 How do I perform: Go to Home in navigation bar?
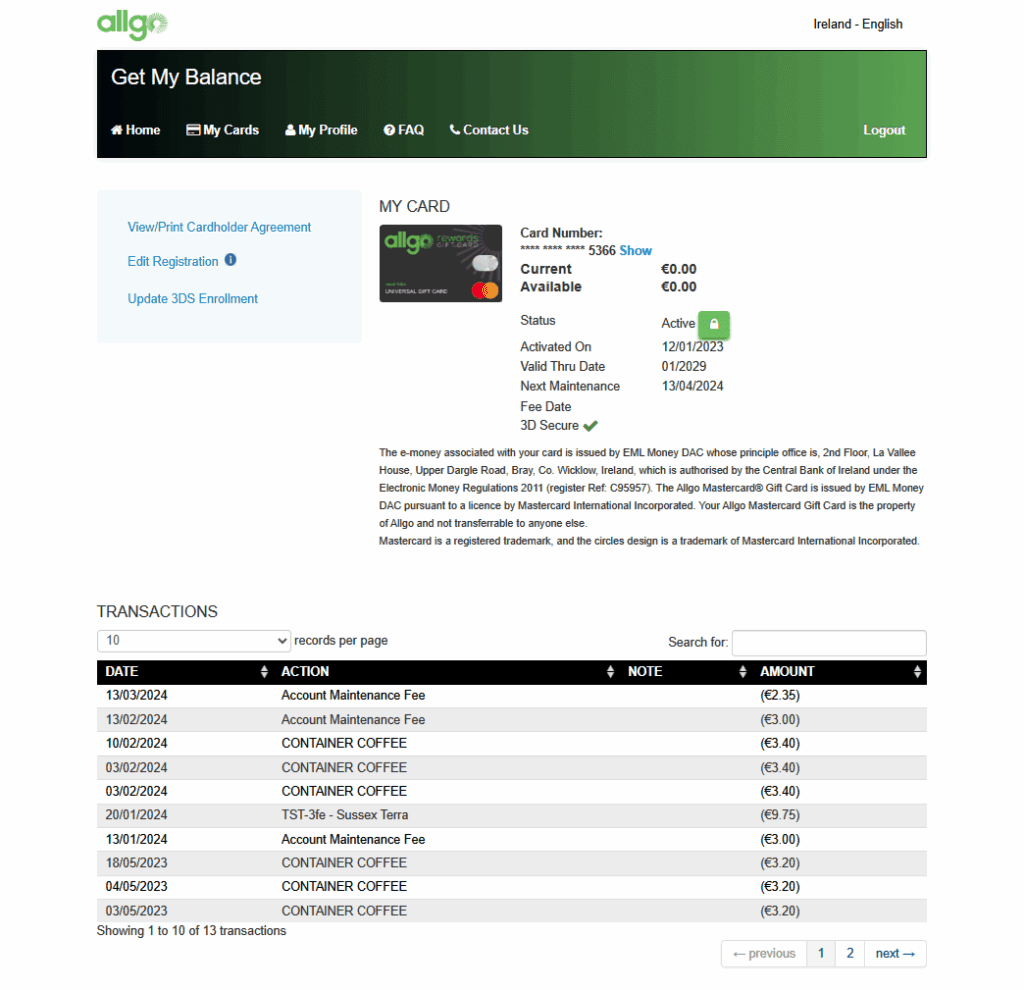tap(135, 130)
